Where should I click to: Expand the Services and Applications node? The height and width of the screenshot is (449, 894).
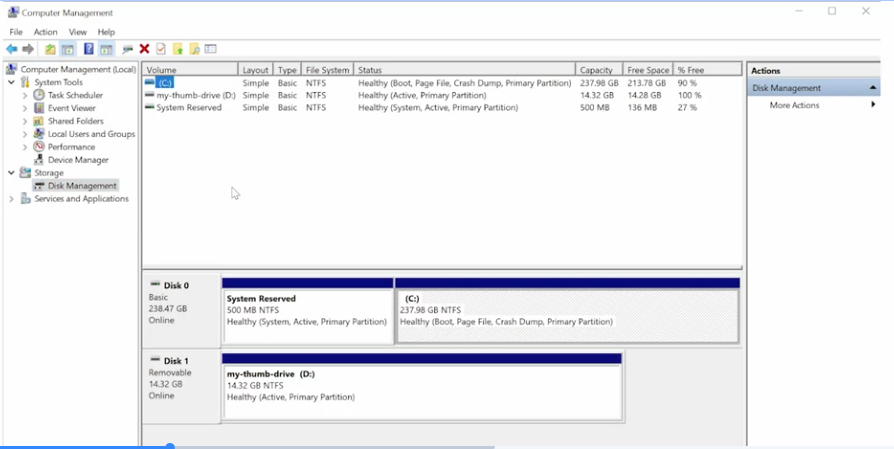(x=11, y=199)
